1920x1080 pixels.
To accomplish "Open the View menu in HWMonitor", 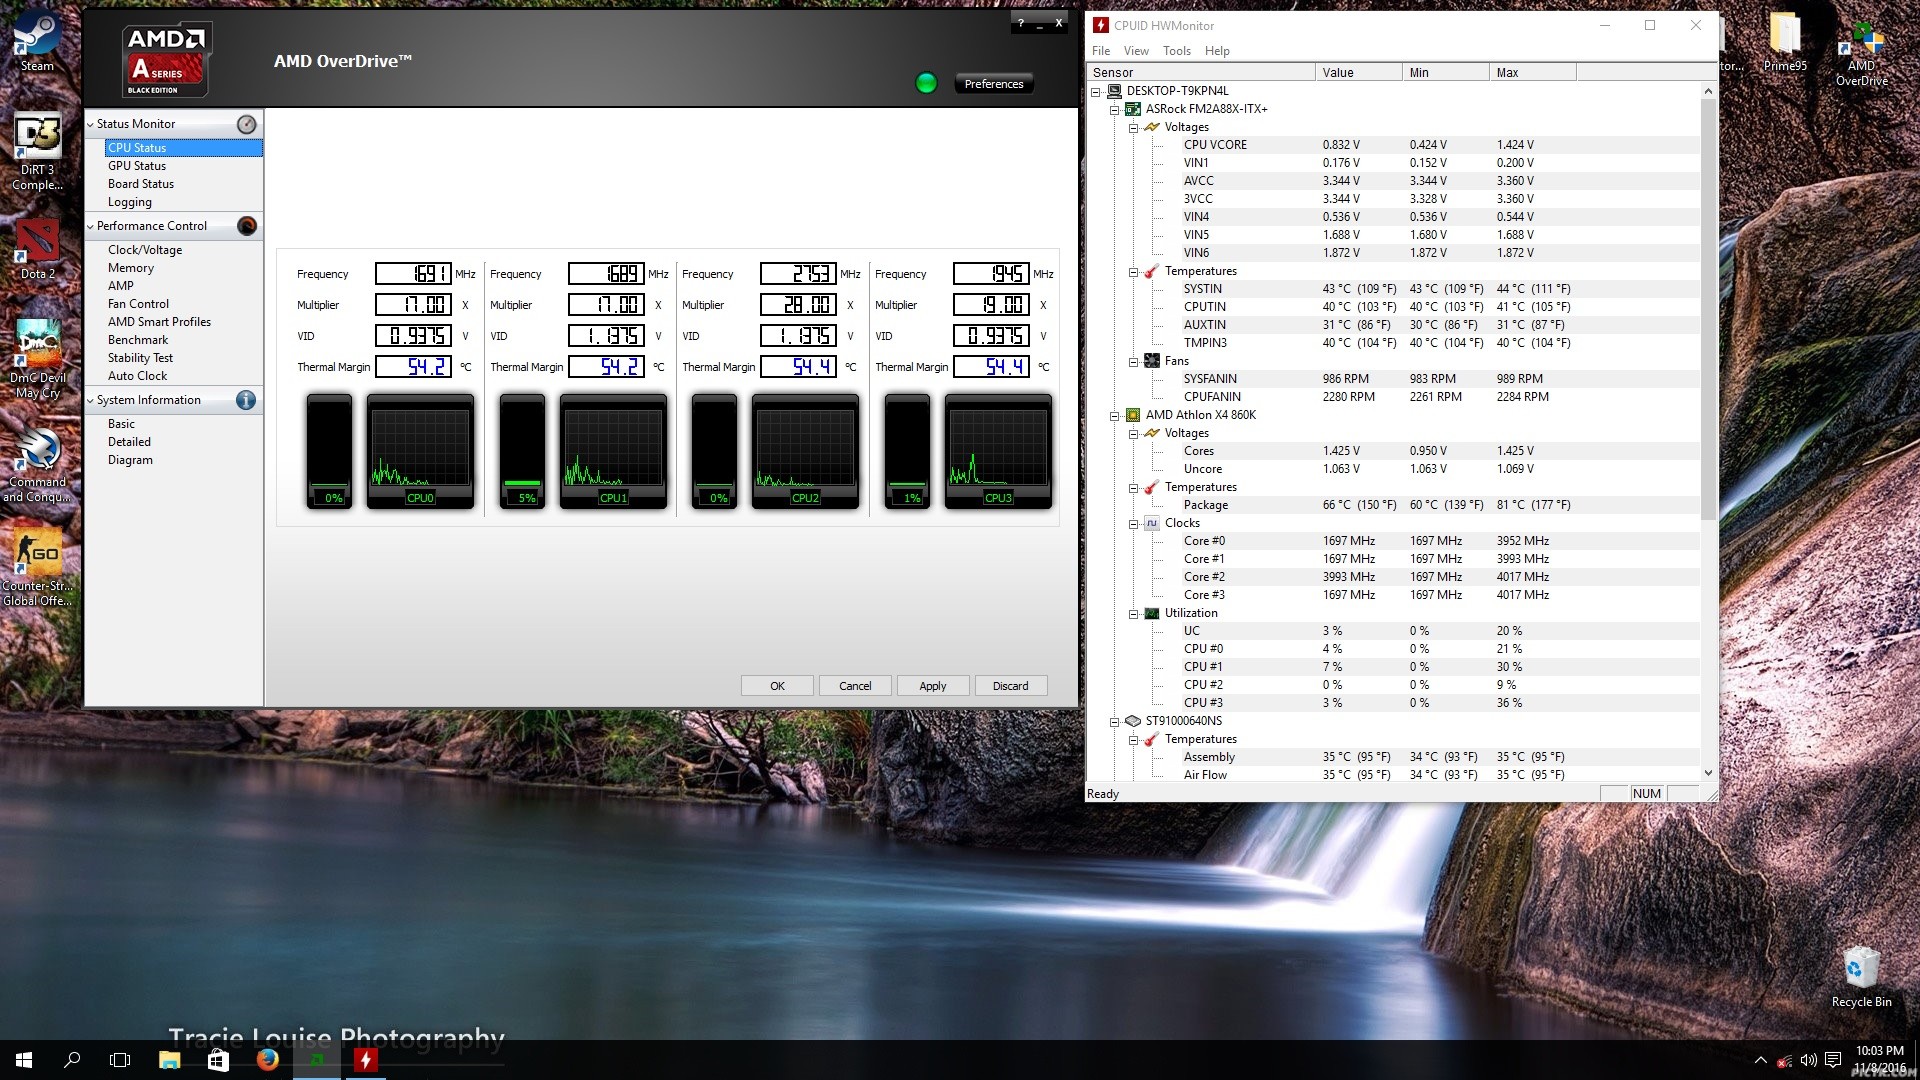I will point(1136,51).
